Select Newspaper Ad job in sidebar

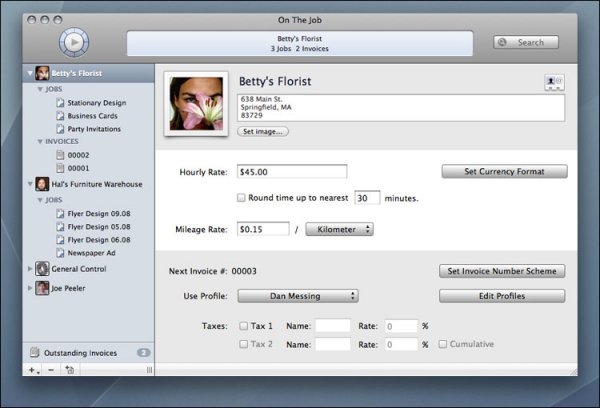[91, 253]
